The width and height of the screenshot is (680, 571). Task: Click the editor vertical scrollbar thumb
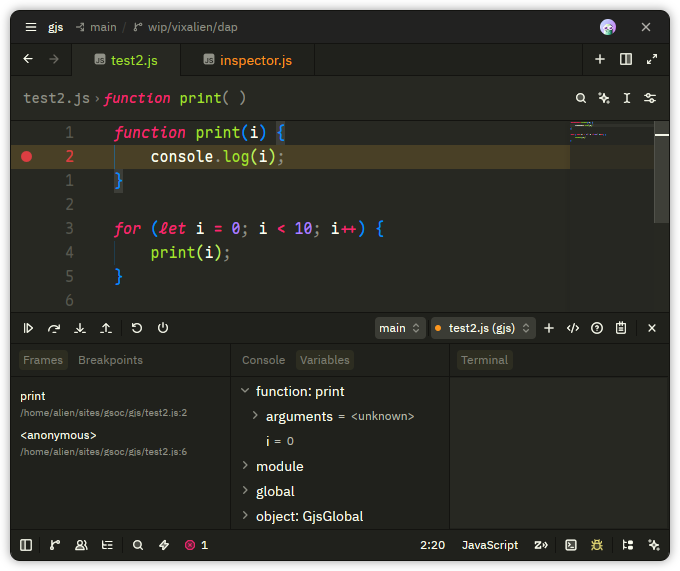tap(661, 172)
